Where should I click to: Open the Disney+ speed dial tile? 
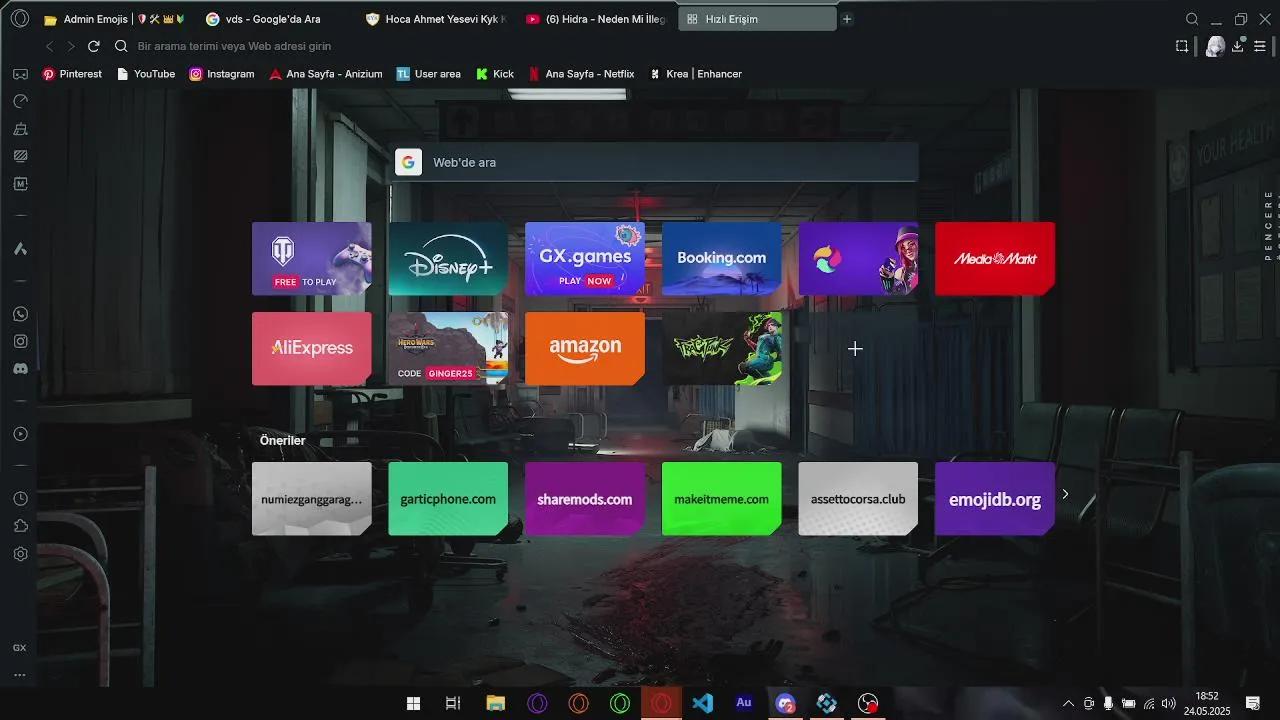448,258
